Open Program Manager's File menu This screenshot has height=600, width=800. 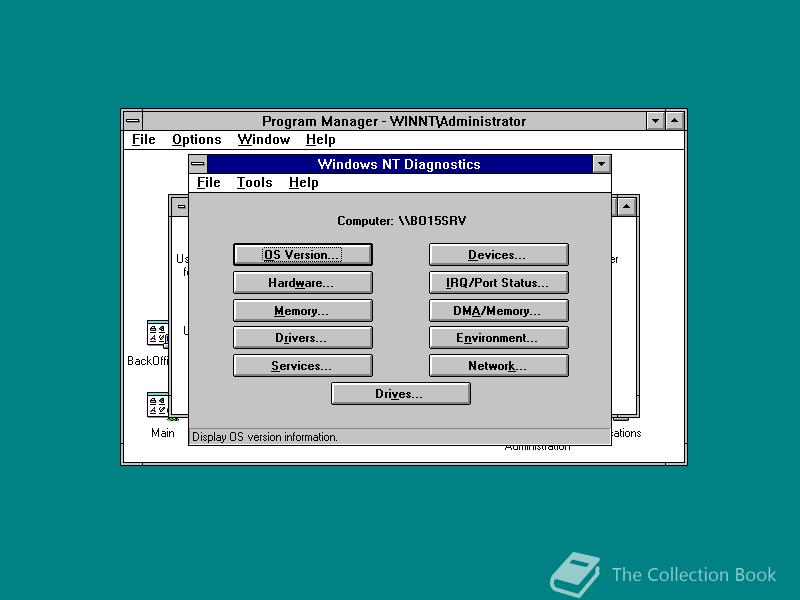point(143,140)
